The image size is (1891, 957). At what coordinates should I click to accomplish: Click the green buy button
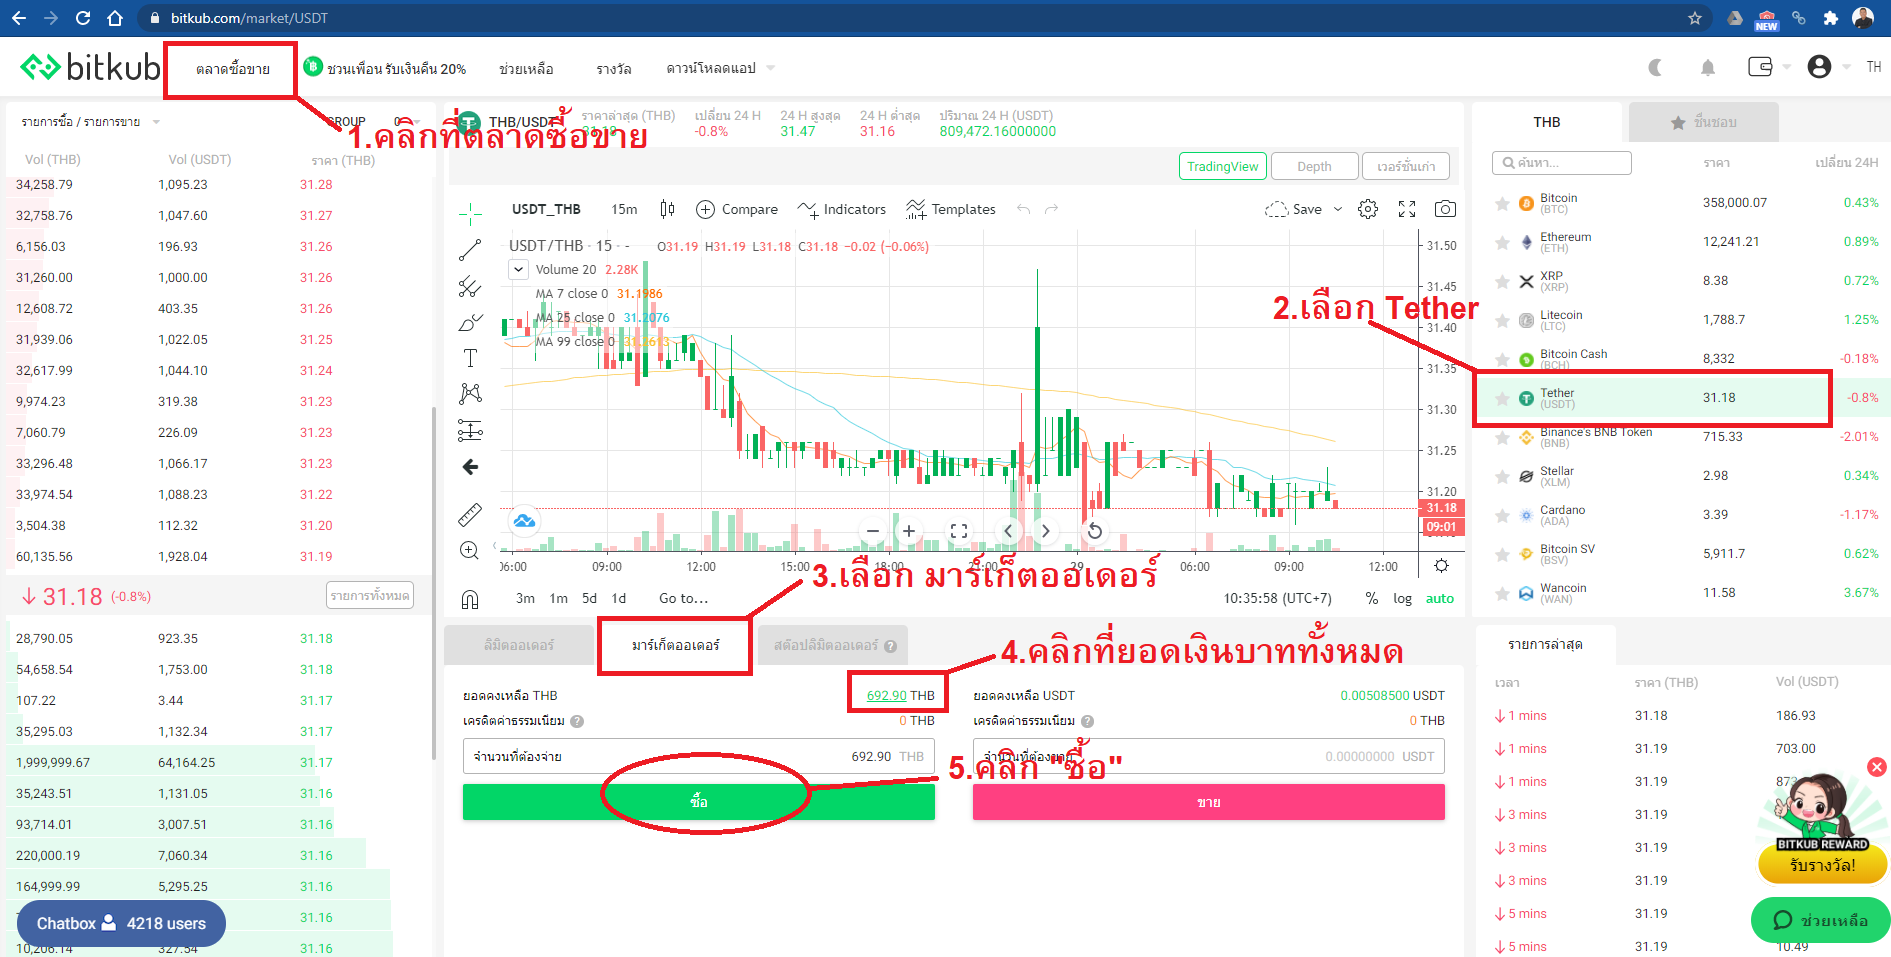point(698,802)
